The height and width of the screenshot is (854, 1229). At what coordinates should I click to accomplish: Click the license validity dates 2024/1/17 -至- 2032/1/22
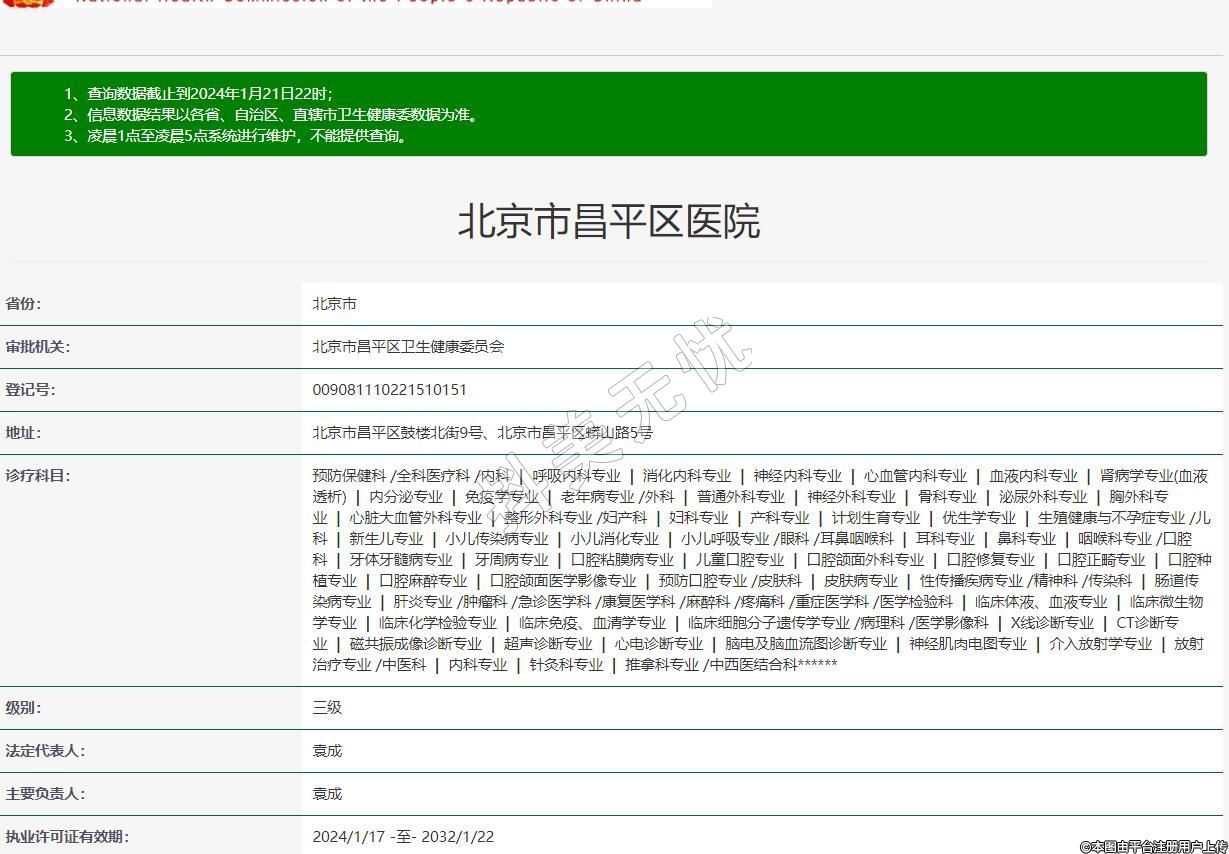coord(403,837)
